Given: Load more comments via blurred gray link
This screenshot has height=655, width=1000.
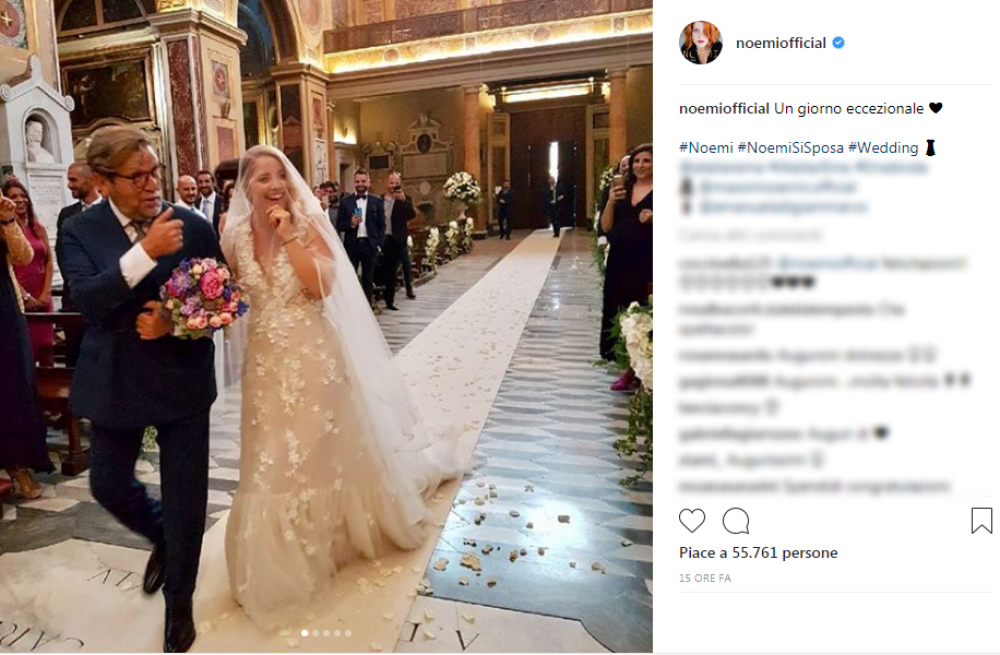Looking at the screenshot, I should click(750, 235).
